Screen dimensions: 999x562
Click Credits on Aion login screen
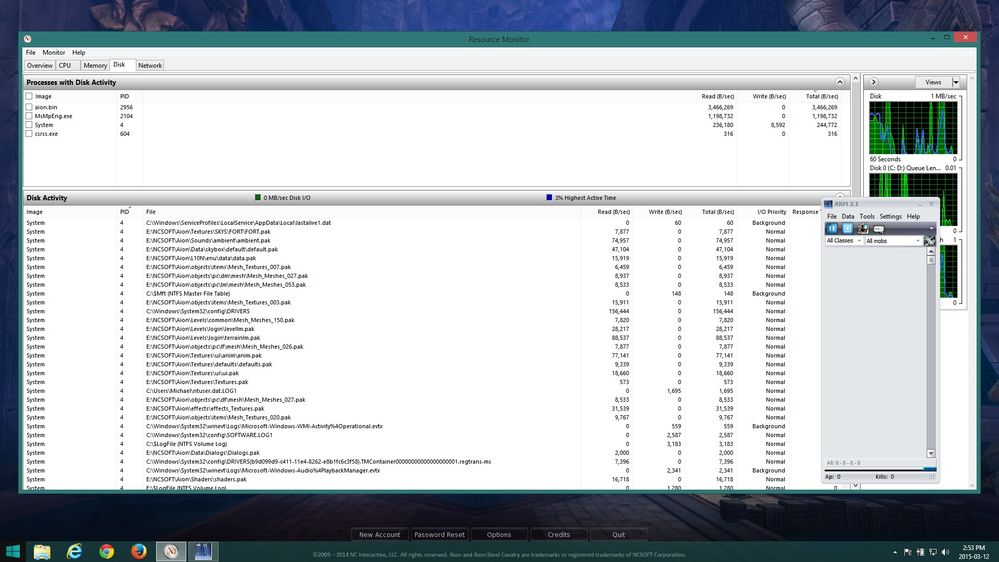(559, 535)
